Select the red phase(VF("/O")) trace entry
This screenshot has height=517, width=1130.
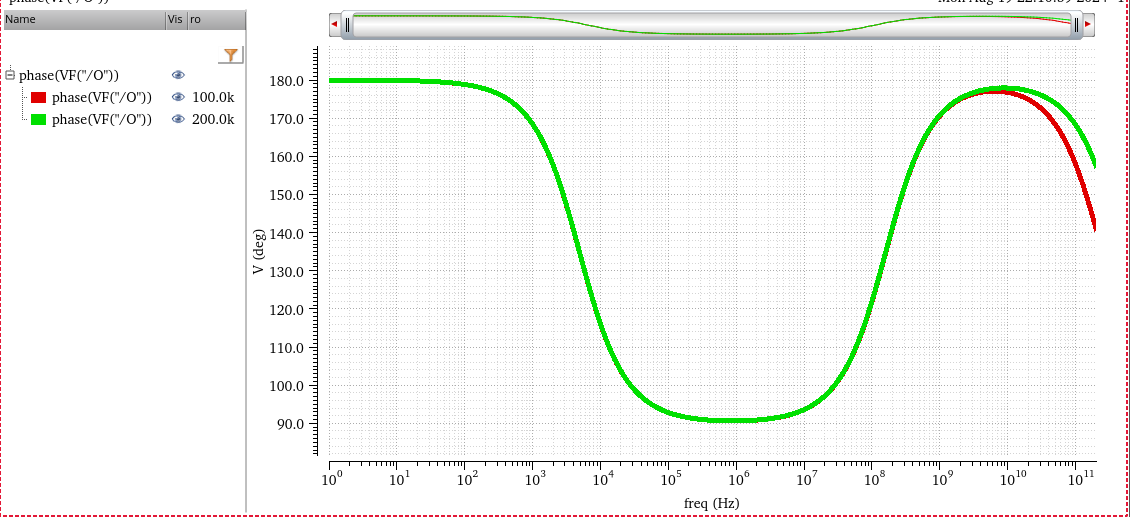(x=102, y=97)
